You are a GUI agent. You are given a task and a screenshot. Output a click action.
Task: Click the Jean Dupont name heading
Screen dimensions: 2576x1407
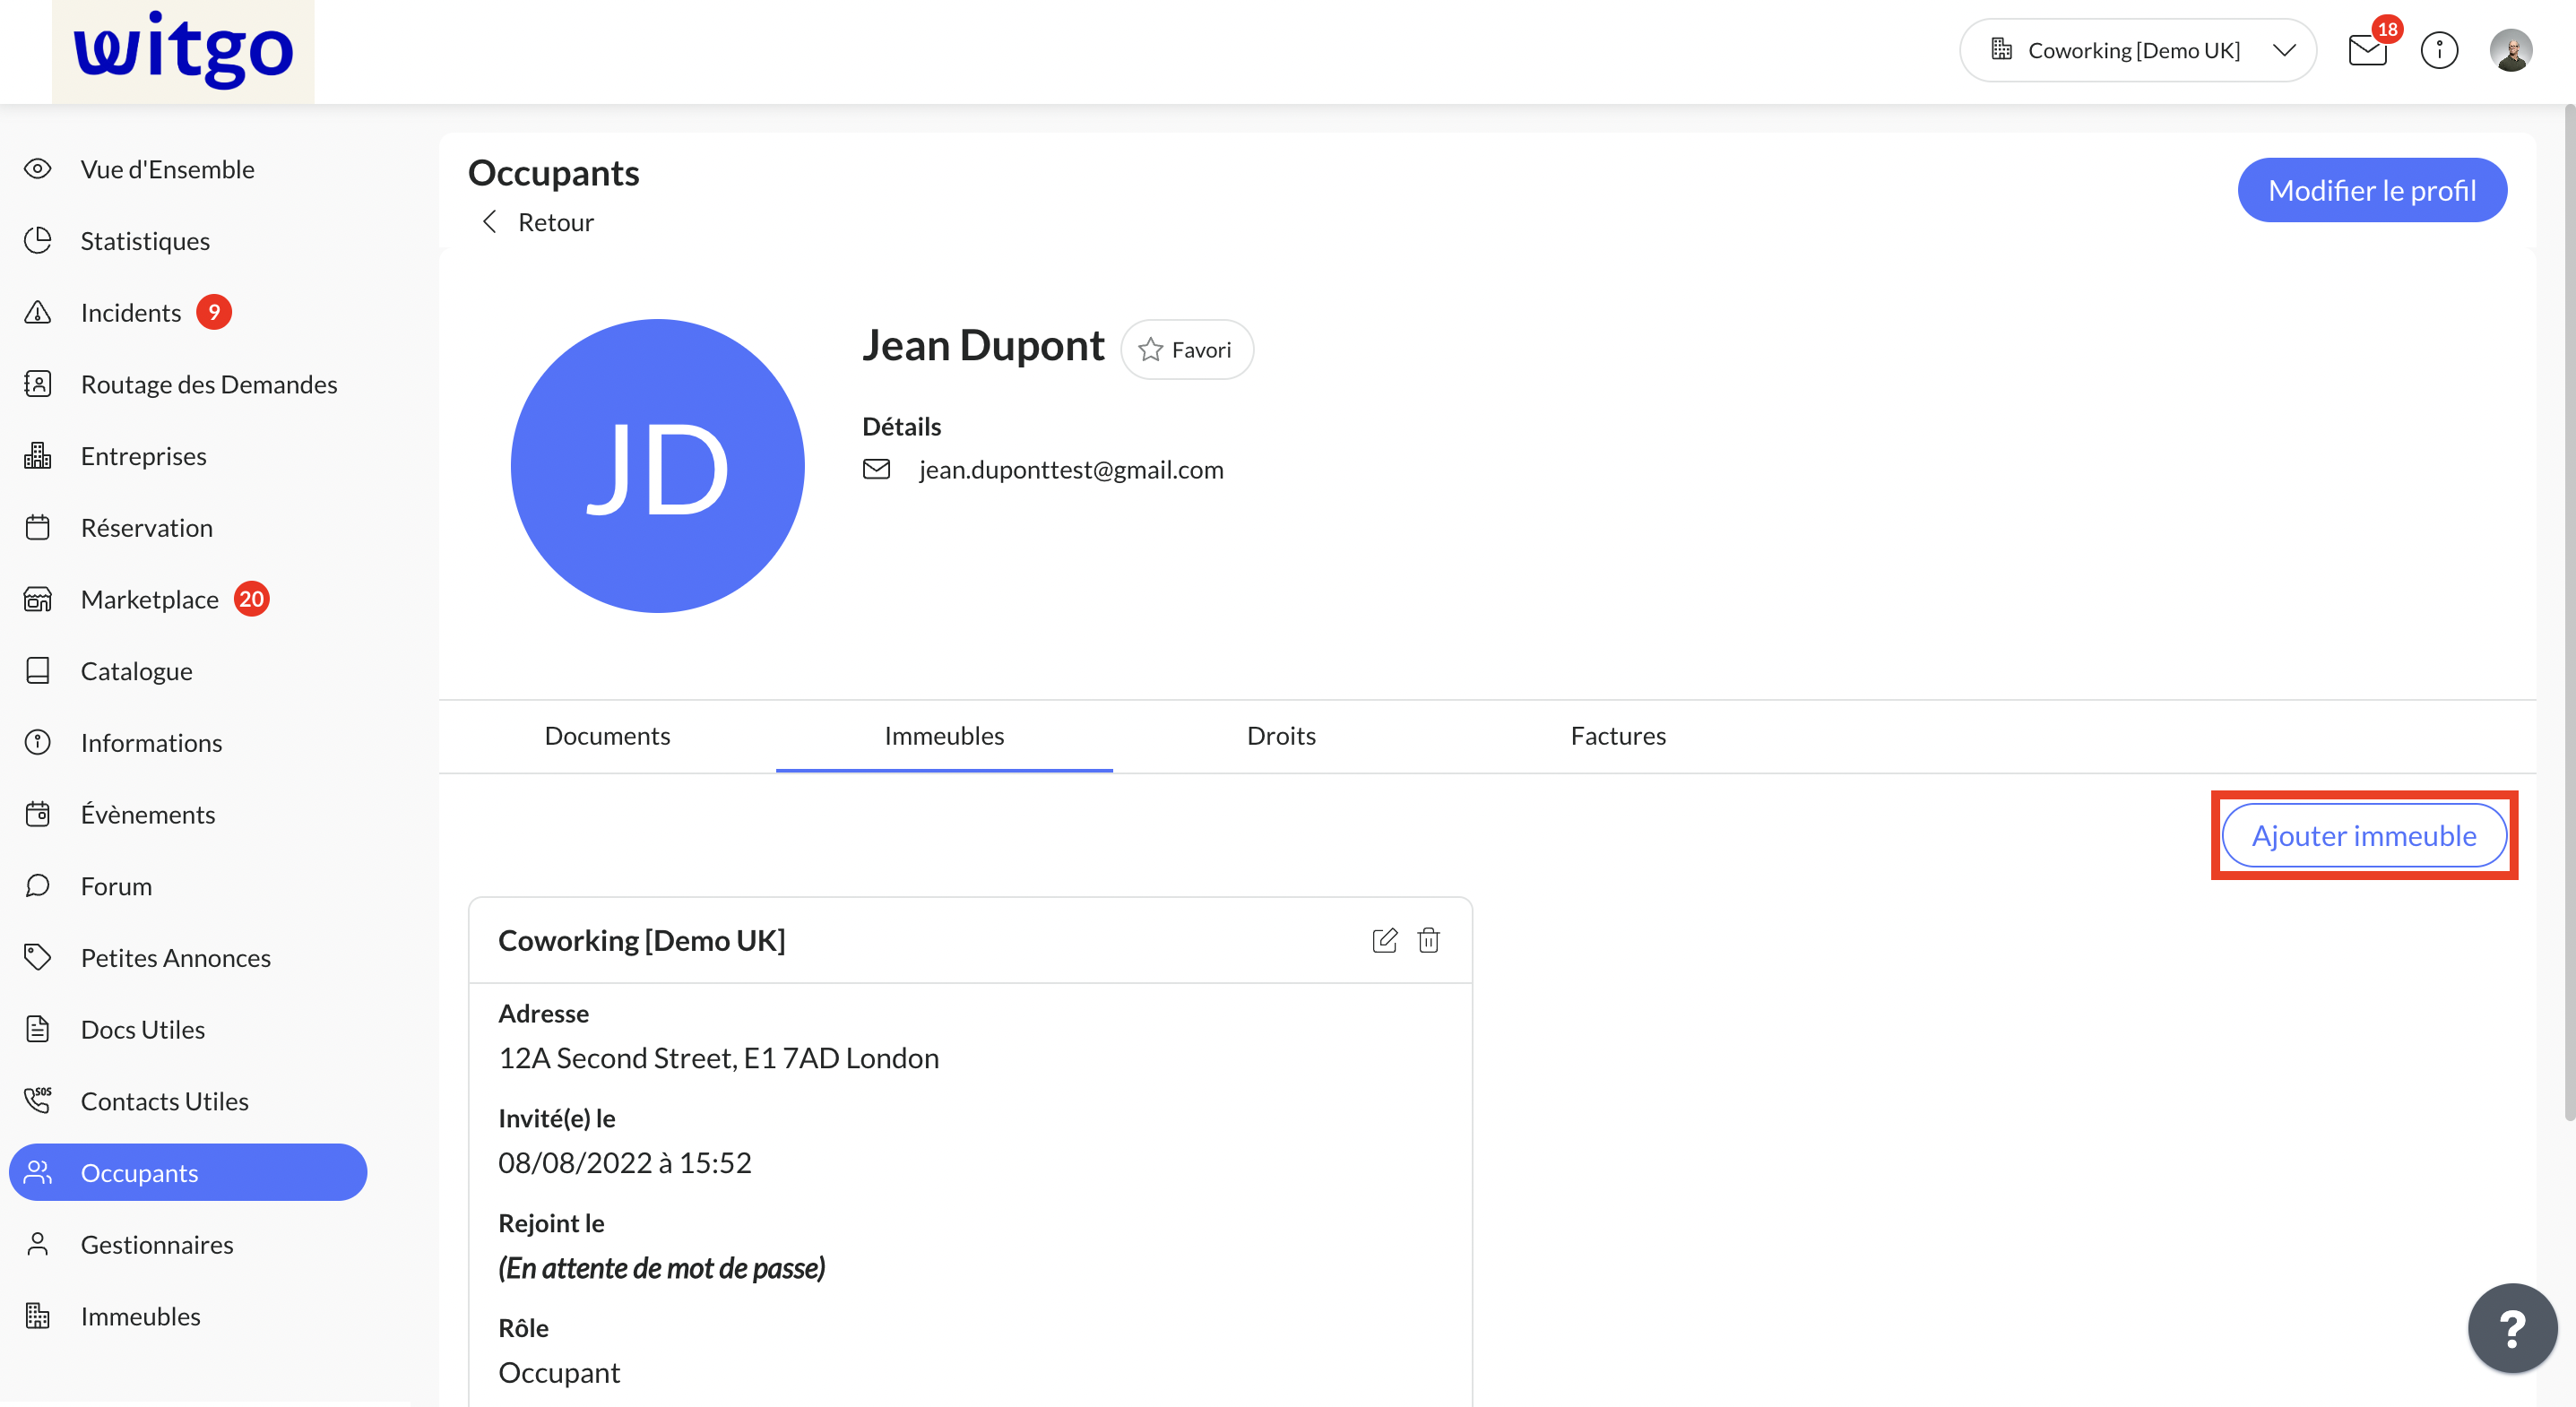point(983,346)
